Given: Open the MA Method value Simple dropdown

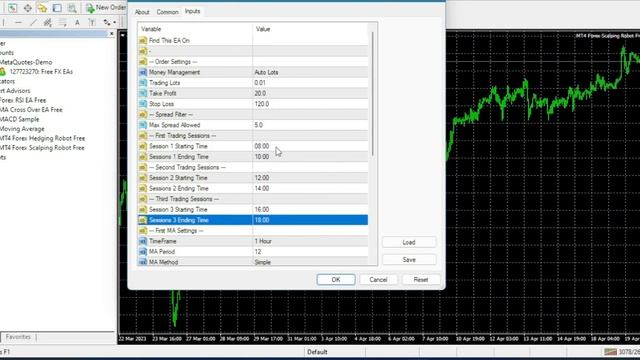Looking at the screenshot, I should (x=310, y=262).
